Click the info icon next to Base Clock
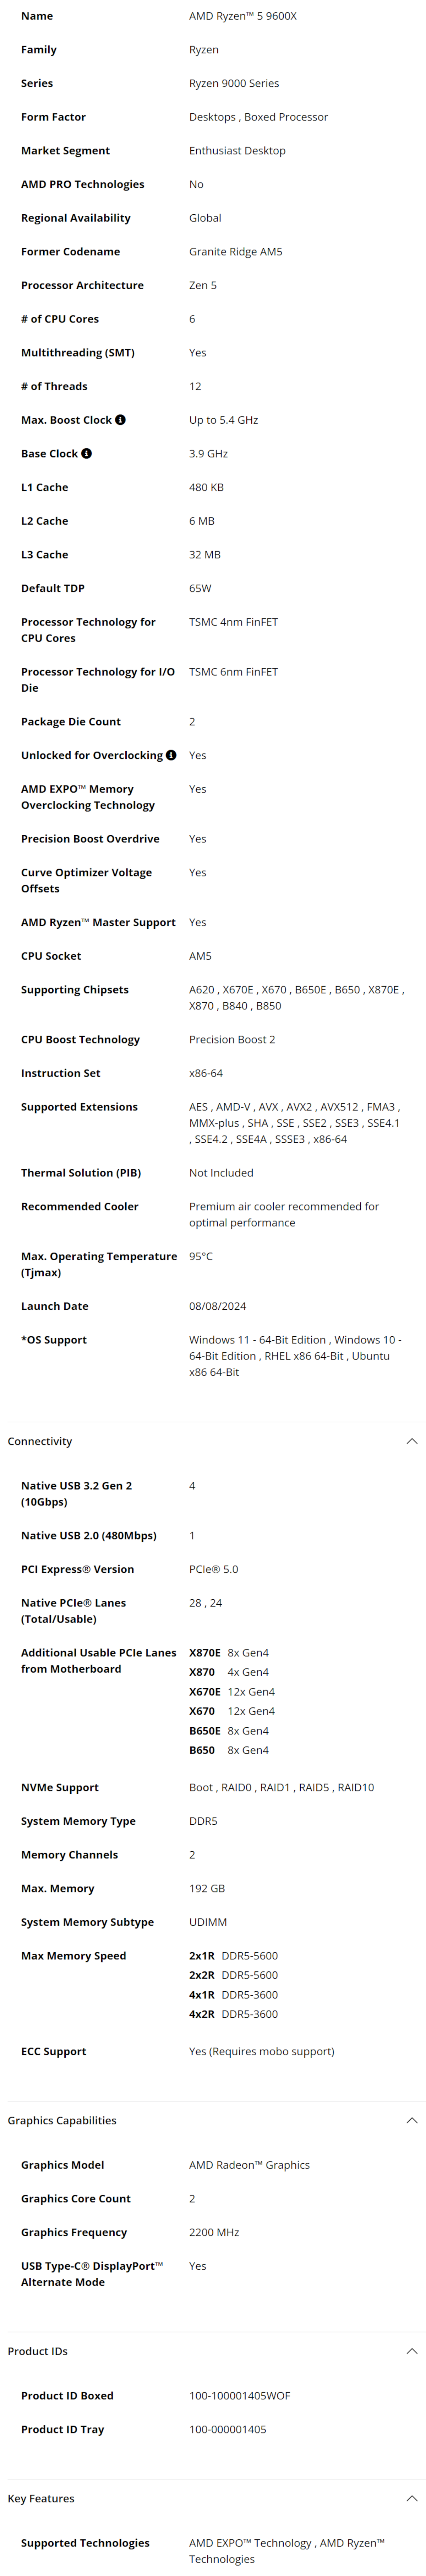This screenshot has height=2576, width=426. pos(86,454)
